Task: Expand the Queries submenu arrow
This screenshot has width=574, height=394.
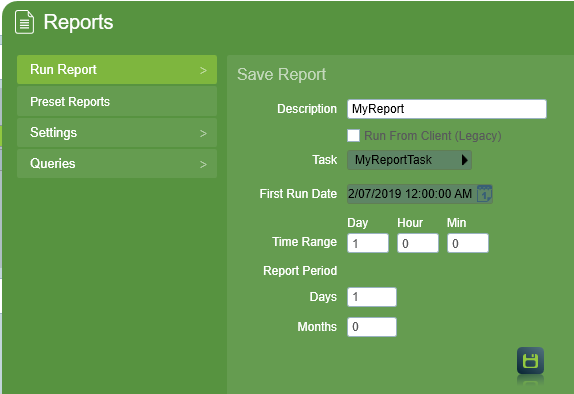Action: coord(203,164)
